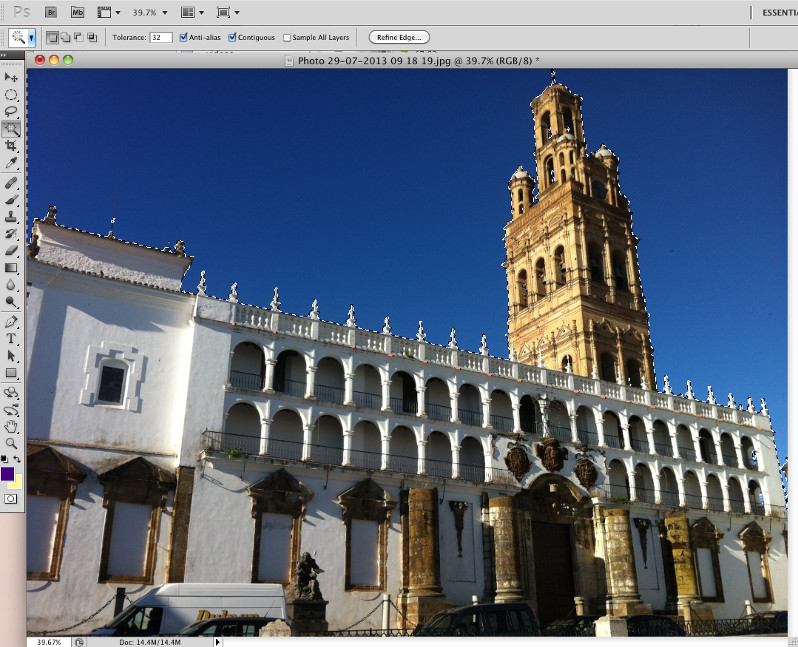Open the Screen Mode dropdown
Image resolution: width=798 pixels, height=647 pixels.
click(227, 12)
